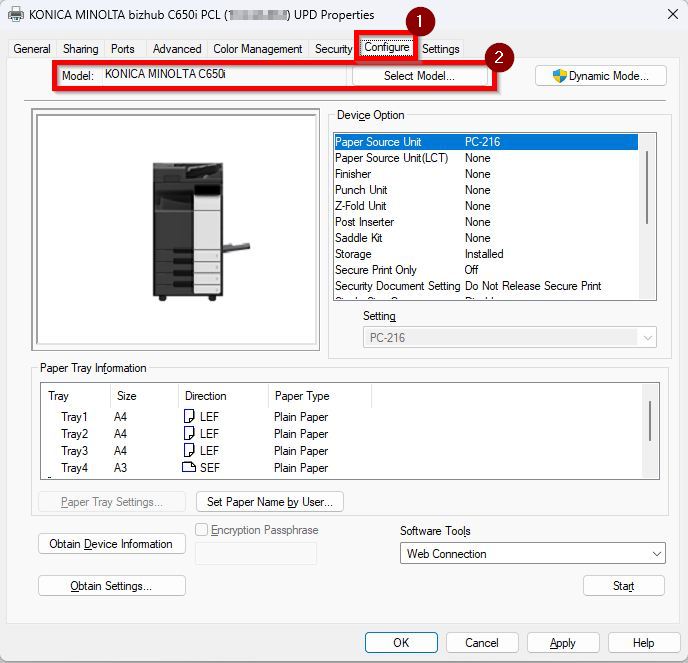Click Obtain Device Information button
The image size is (688, 663).
click(x=111, y=544)
